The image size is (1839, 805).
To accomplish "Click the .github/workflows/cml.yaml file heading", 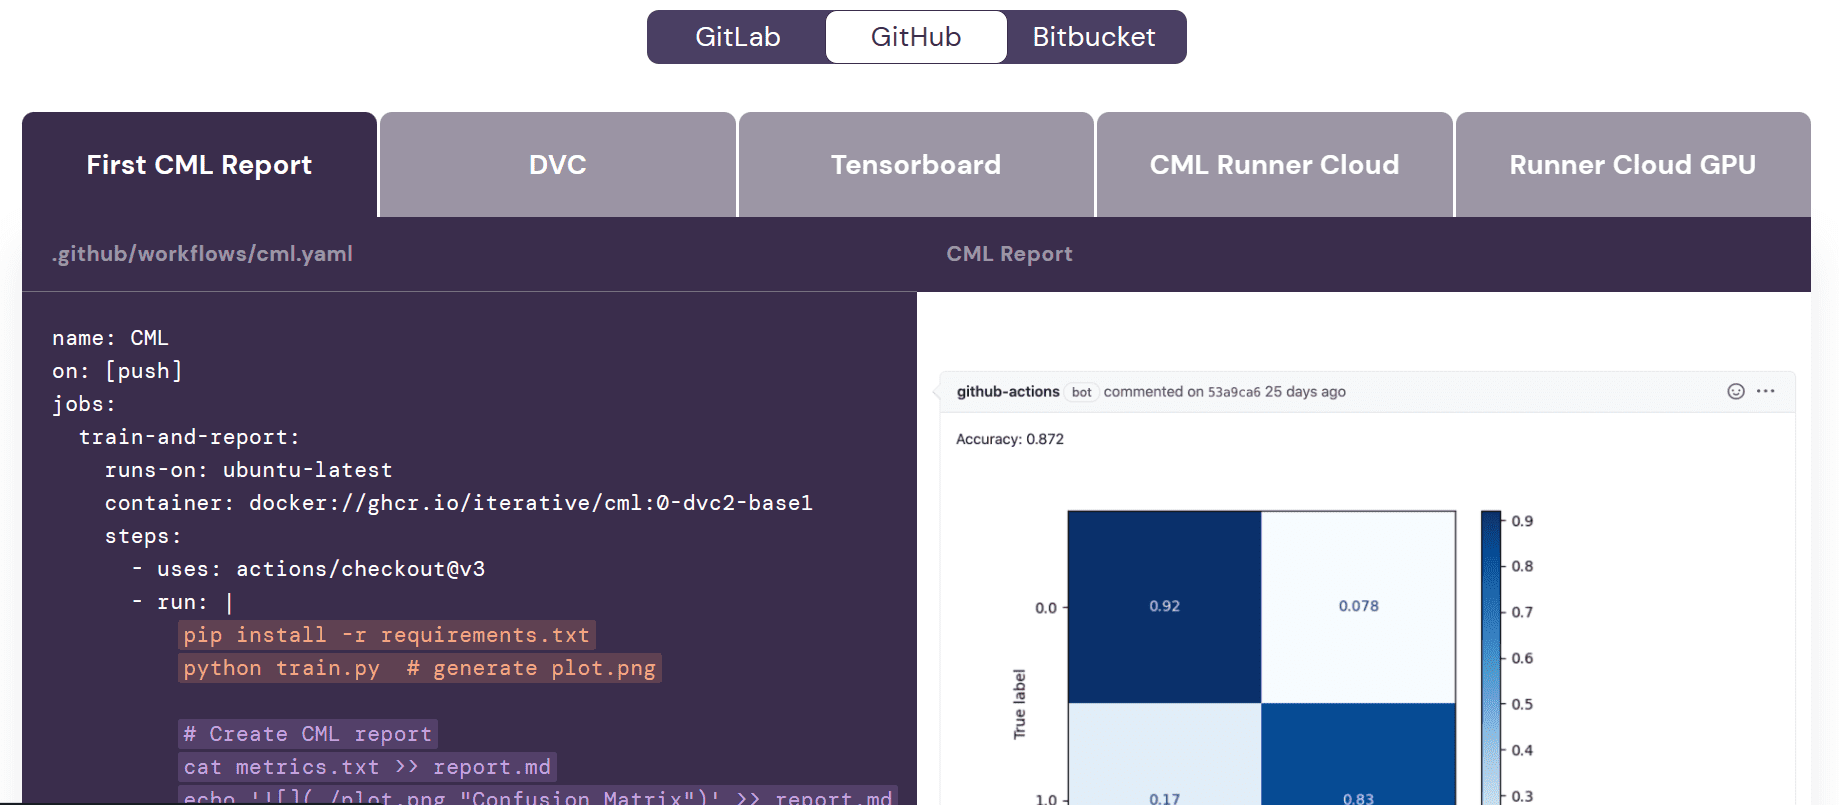I will click(202, 254).
